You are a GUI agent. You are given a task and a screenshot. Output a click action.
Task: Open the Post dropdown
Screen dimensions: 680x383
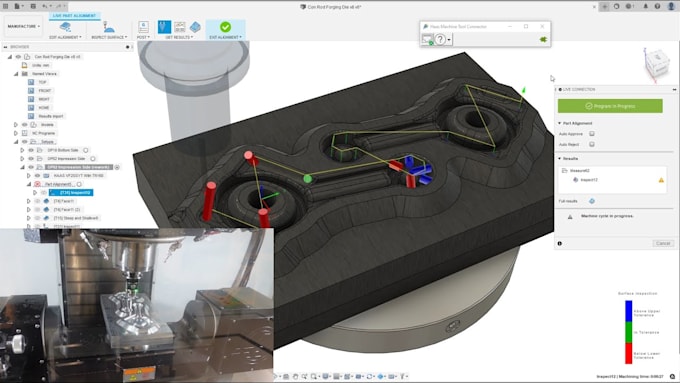[x=143, y=37]
